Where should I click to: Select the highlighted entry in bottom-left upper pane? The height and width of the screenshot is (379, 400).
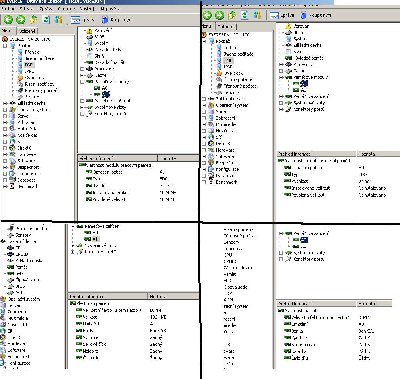point(96,239)
